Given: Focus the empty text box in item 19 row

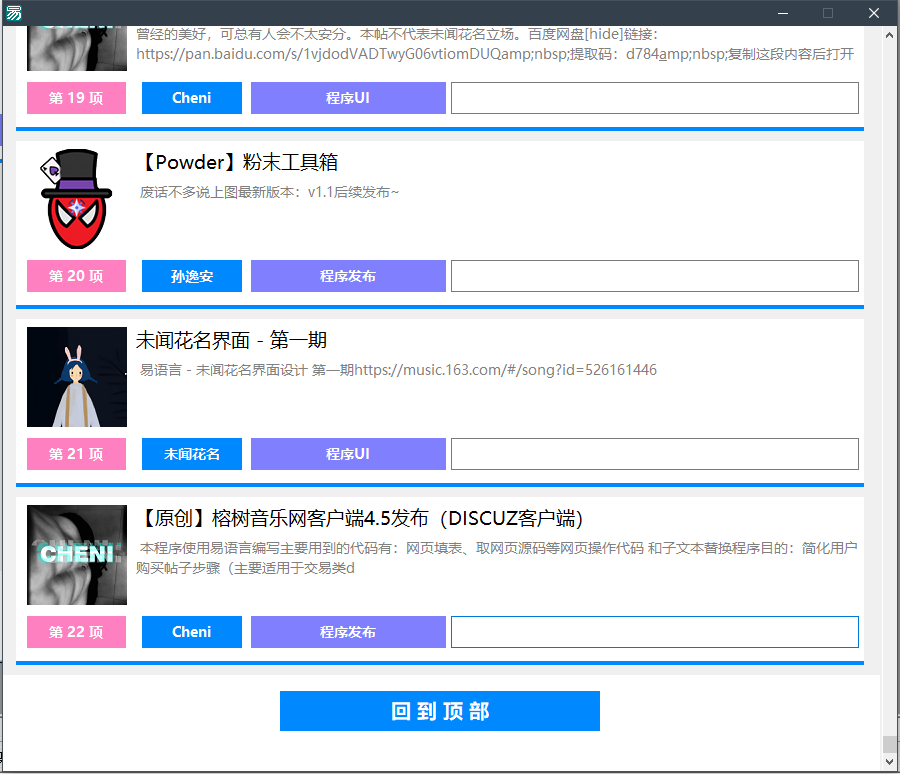Looking at the screenshot, I should tap(655, 98).
